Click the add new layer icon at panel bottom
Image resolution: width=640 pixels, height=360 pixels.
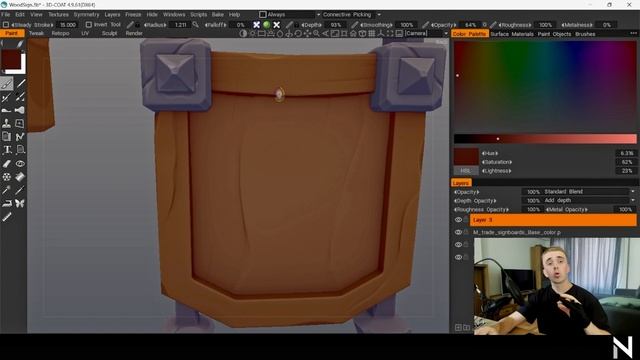pyautogui.click(x=458, y=327)
